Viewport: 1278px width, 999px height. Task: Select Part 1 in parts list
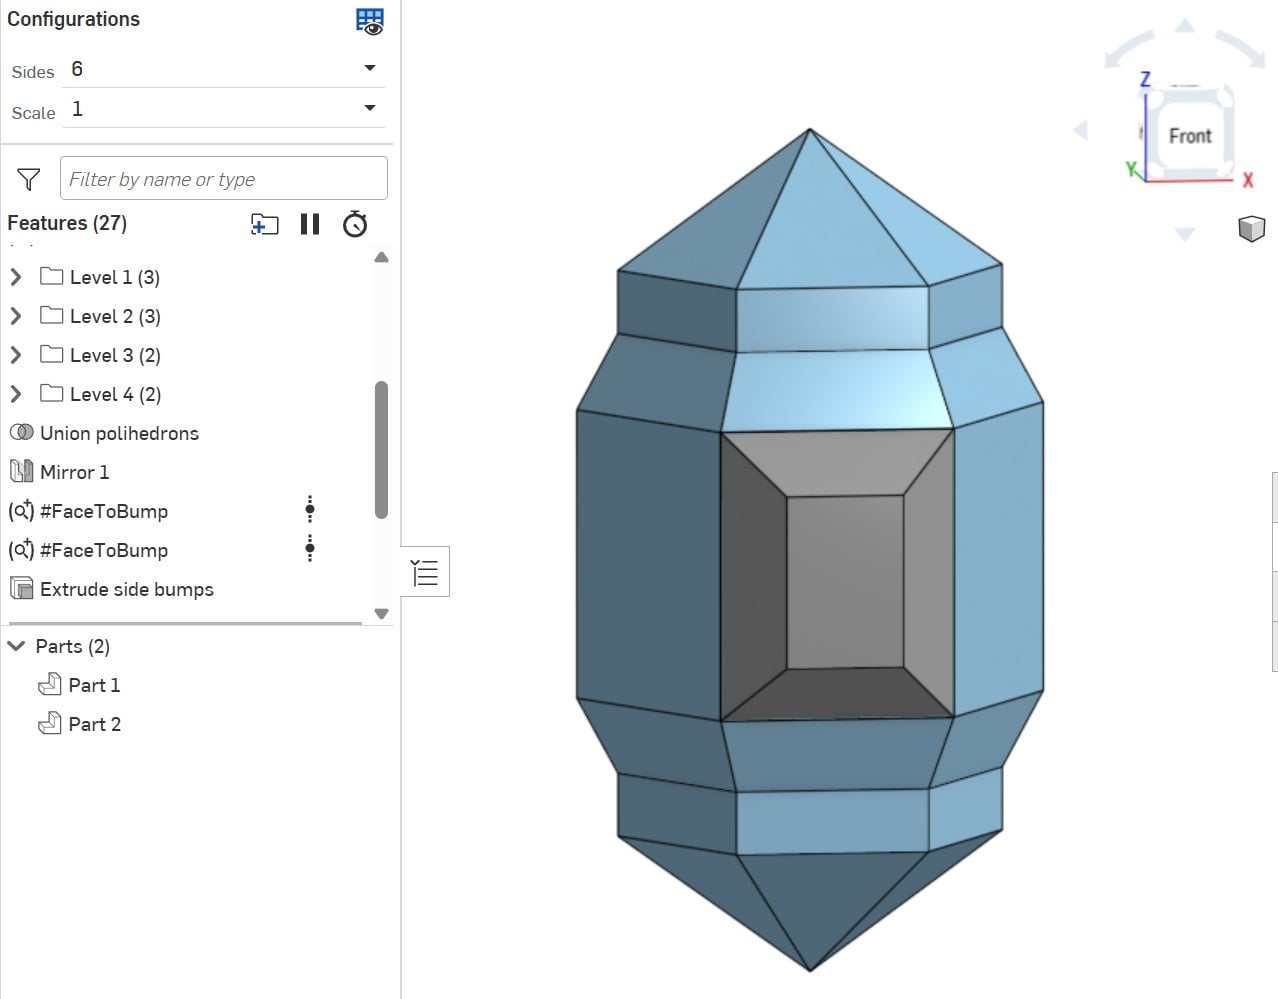(94, 685)
